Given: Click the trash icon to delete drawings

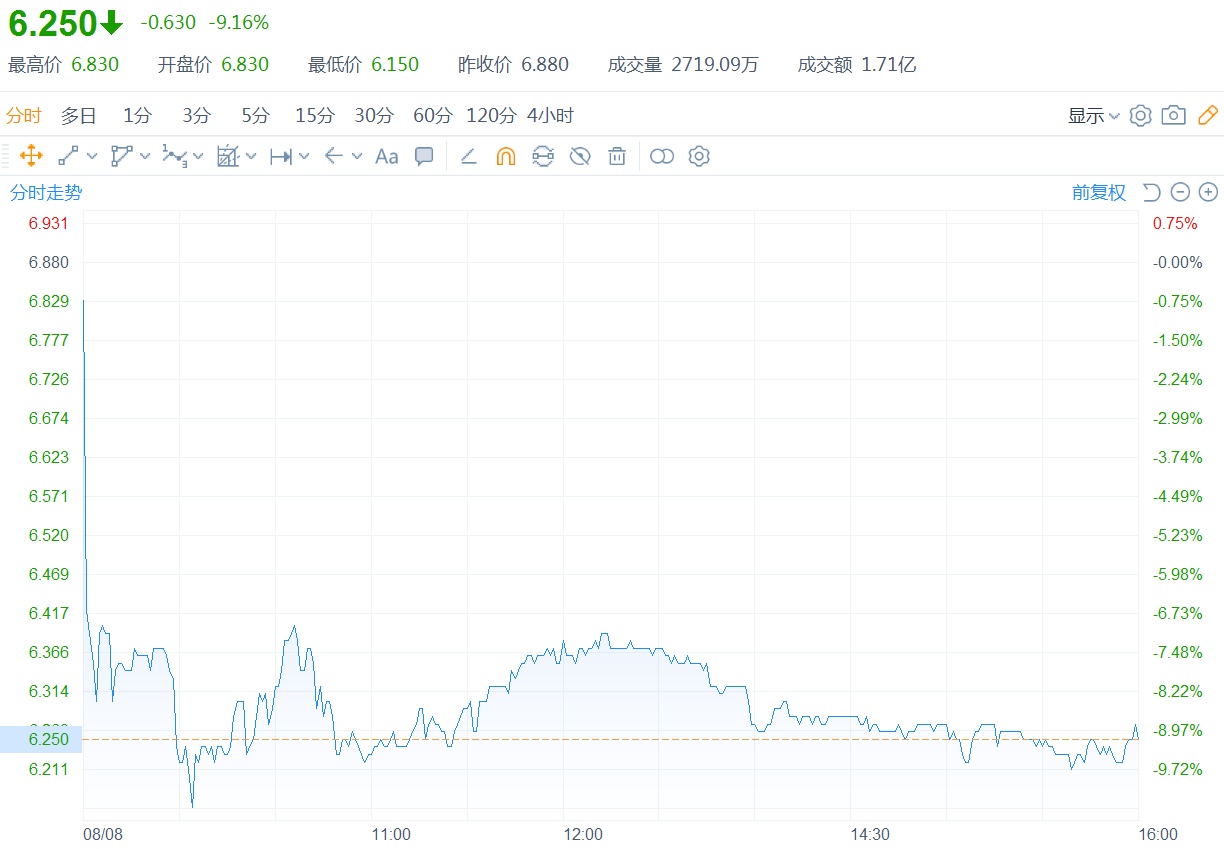Looking at the screenshot, I should coord(617,156).
